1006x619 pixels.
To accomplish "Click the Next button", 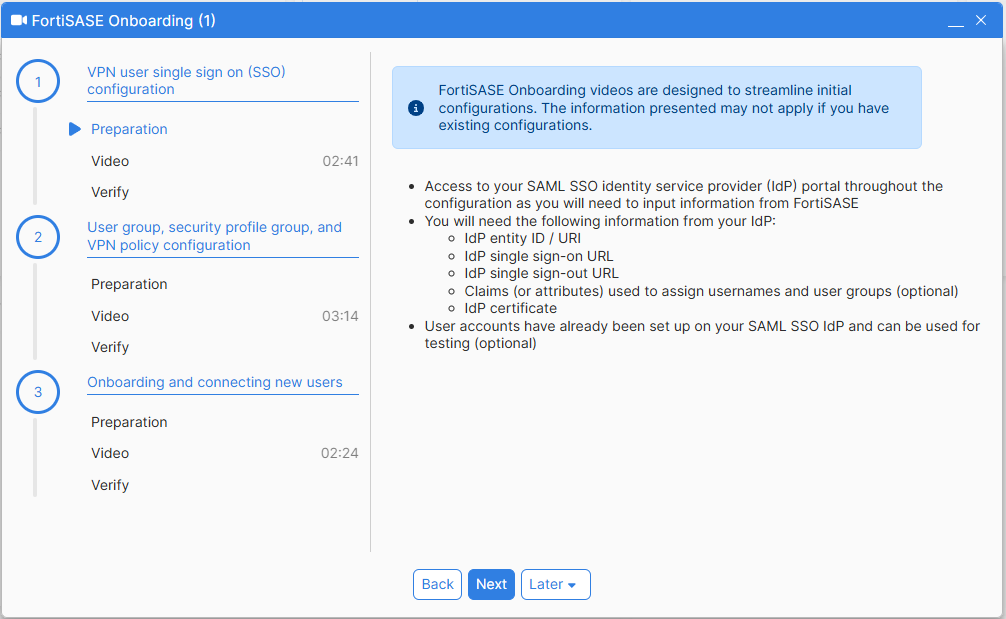I will click(x=491, y=584).
